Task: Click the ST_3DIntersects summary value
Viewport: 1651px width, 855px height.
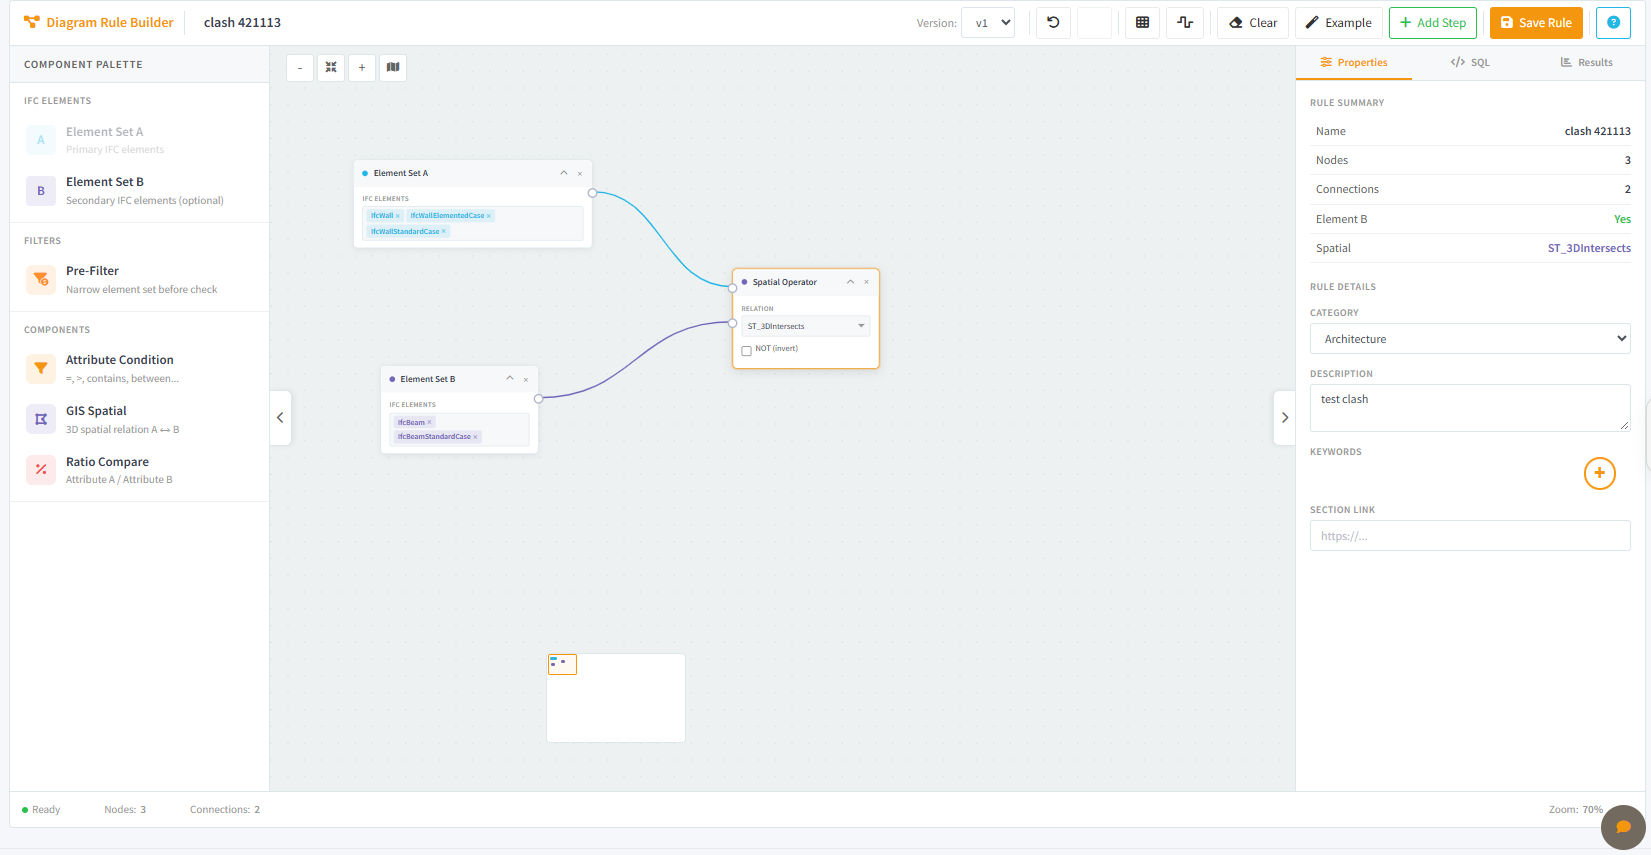Action: (1589, 248)
